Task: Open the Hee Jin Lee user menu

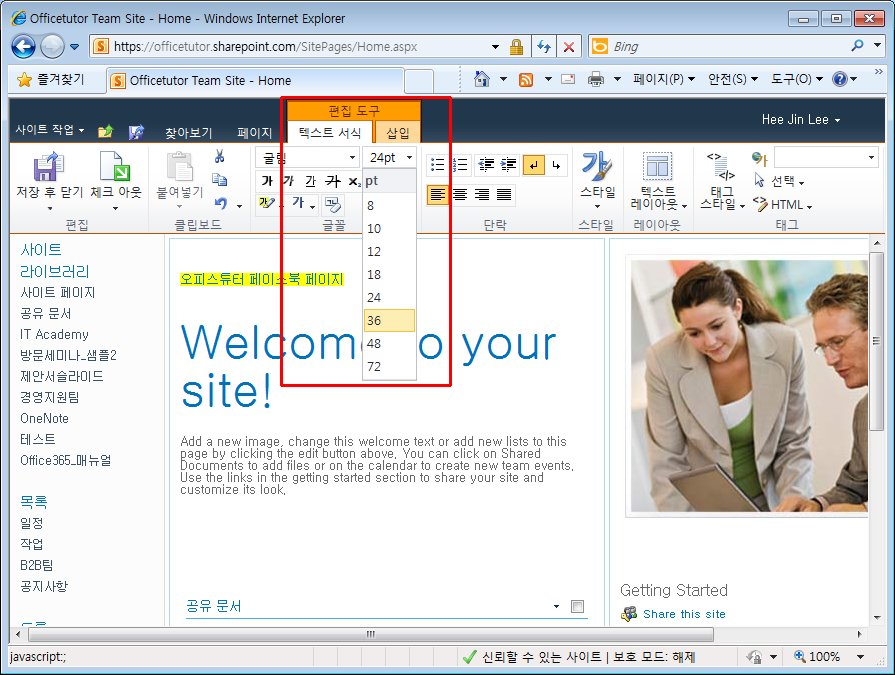Action: pyautogui.click(x=801, y=120)
